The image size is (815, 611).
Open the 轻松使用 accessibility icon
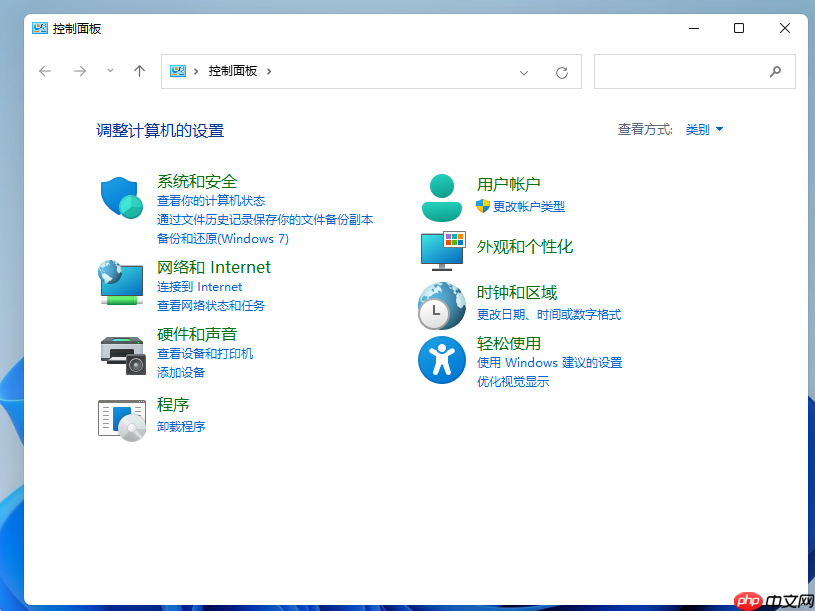[442, 360]
